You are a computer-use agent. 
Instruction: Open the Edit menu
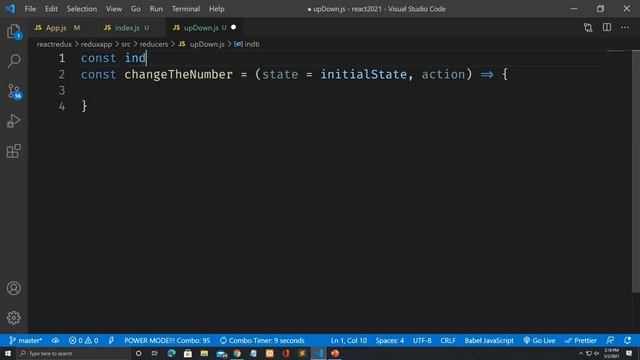(51, 9)
